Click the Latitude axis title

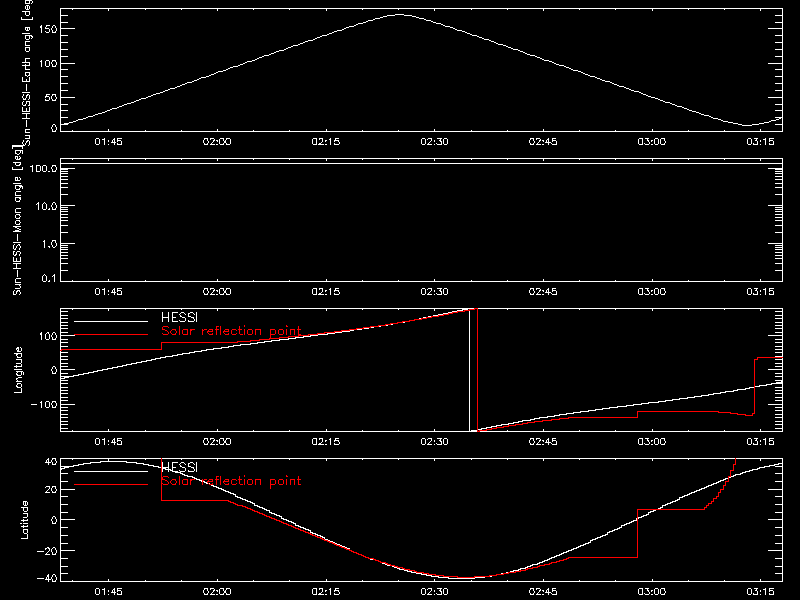tap(24, 520)
